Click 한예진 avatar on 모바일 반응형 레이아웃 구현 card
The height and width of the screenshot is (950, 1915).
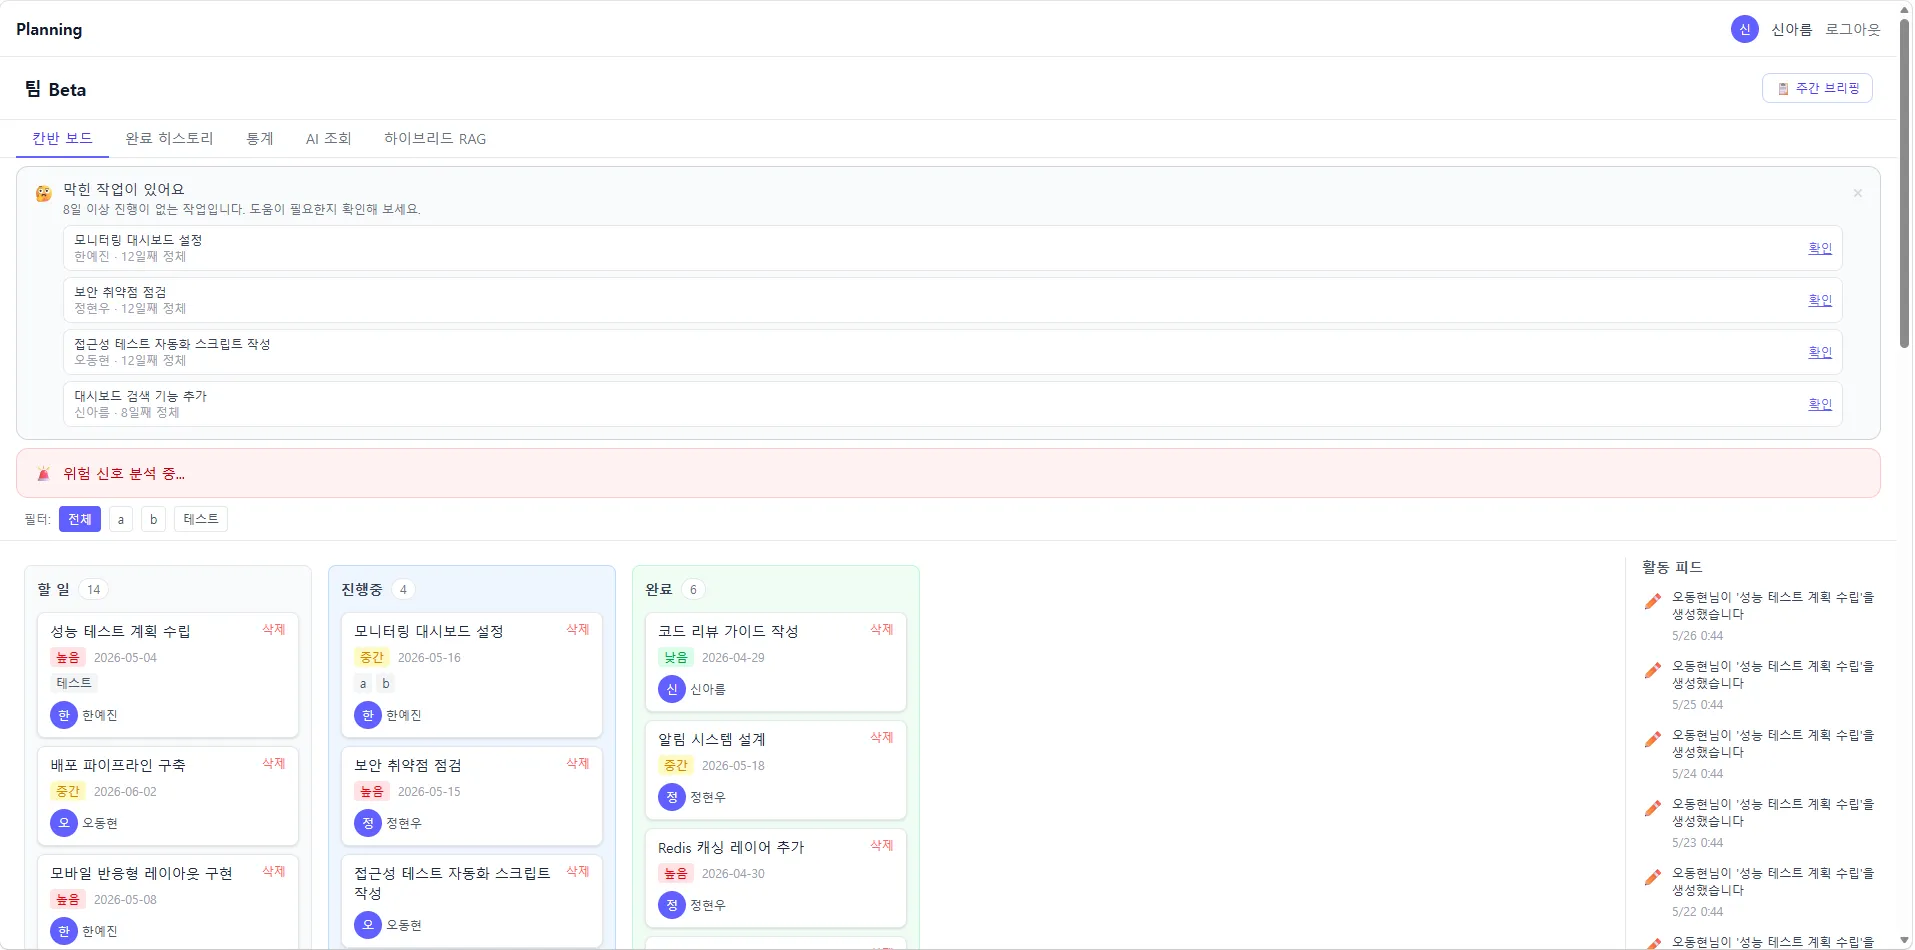click(x=64, y=931)
